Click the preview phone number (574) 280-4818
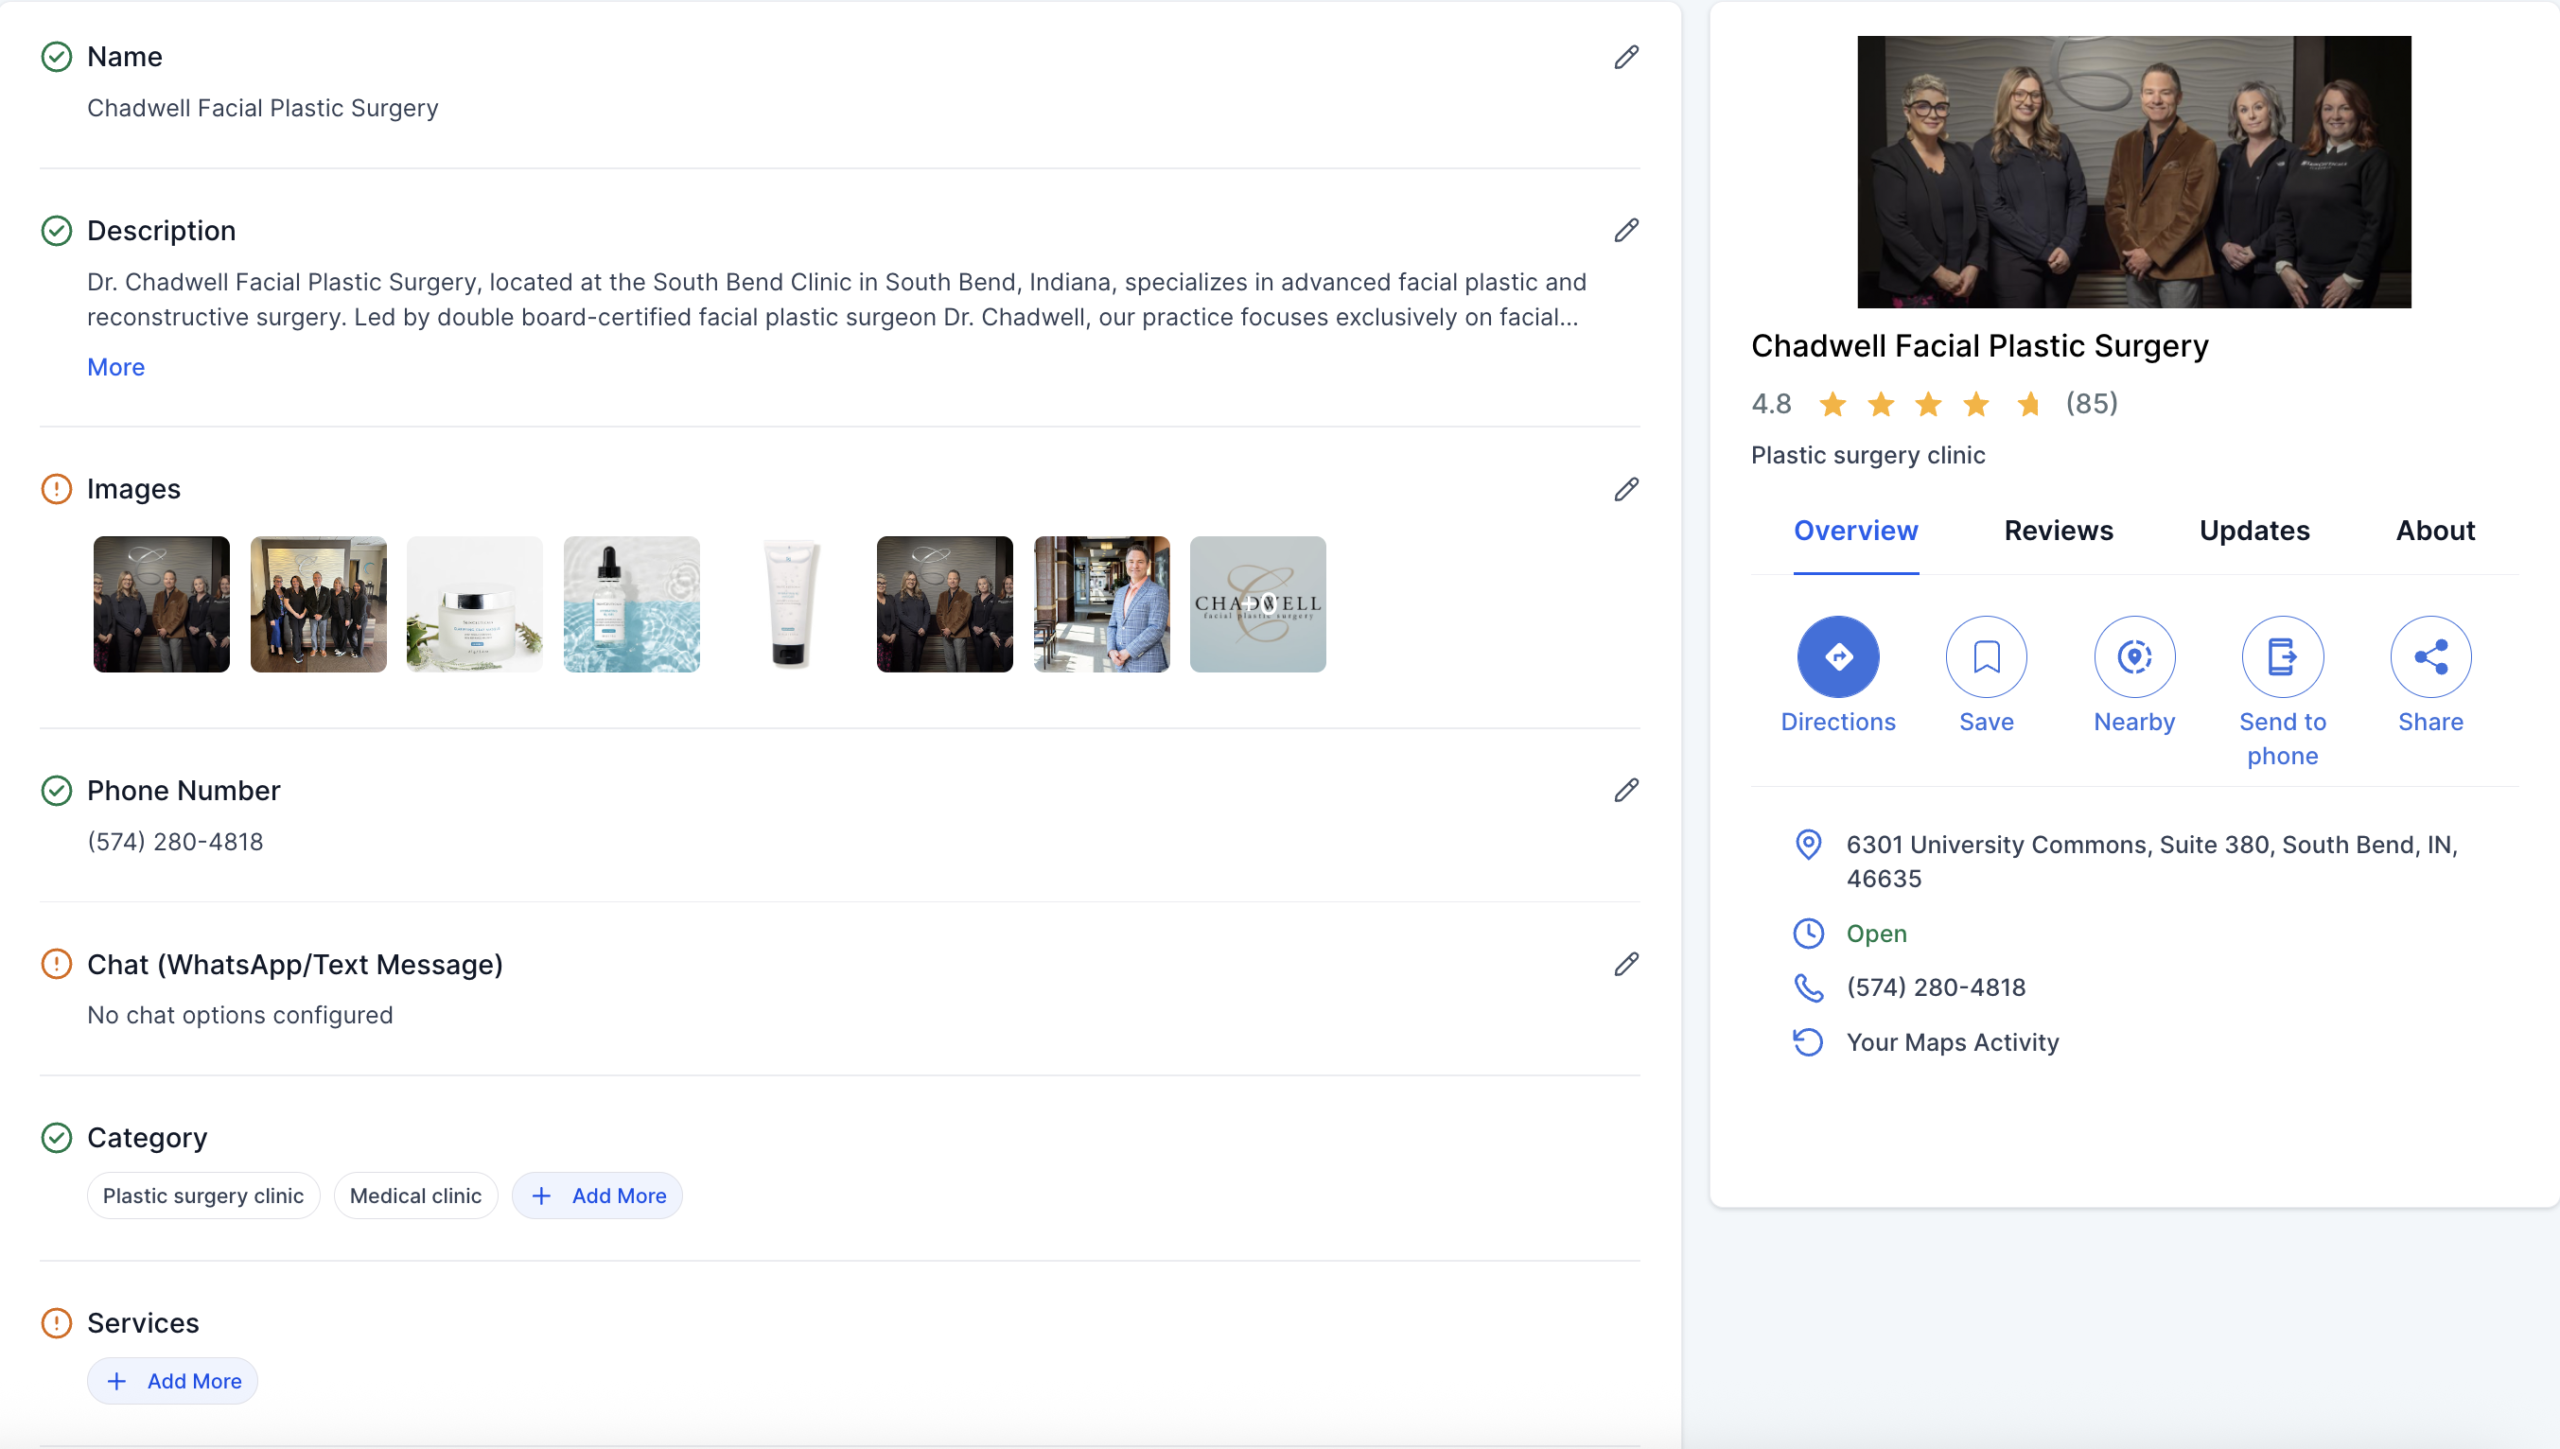Viewport: 2560px width, 1449px height. click(1936, 988)
